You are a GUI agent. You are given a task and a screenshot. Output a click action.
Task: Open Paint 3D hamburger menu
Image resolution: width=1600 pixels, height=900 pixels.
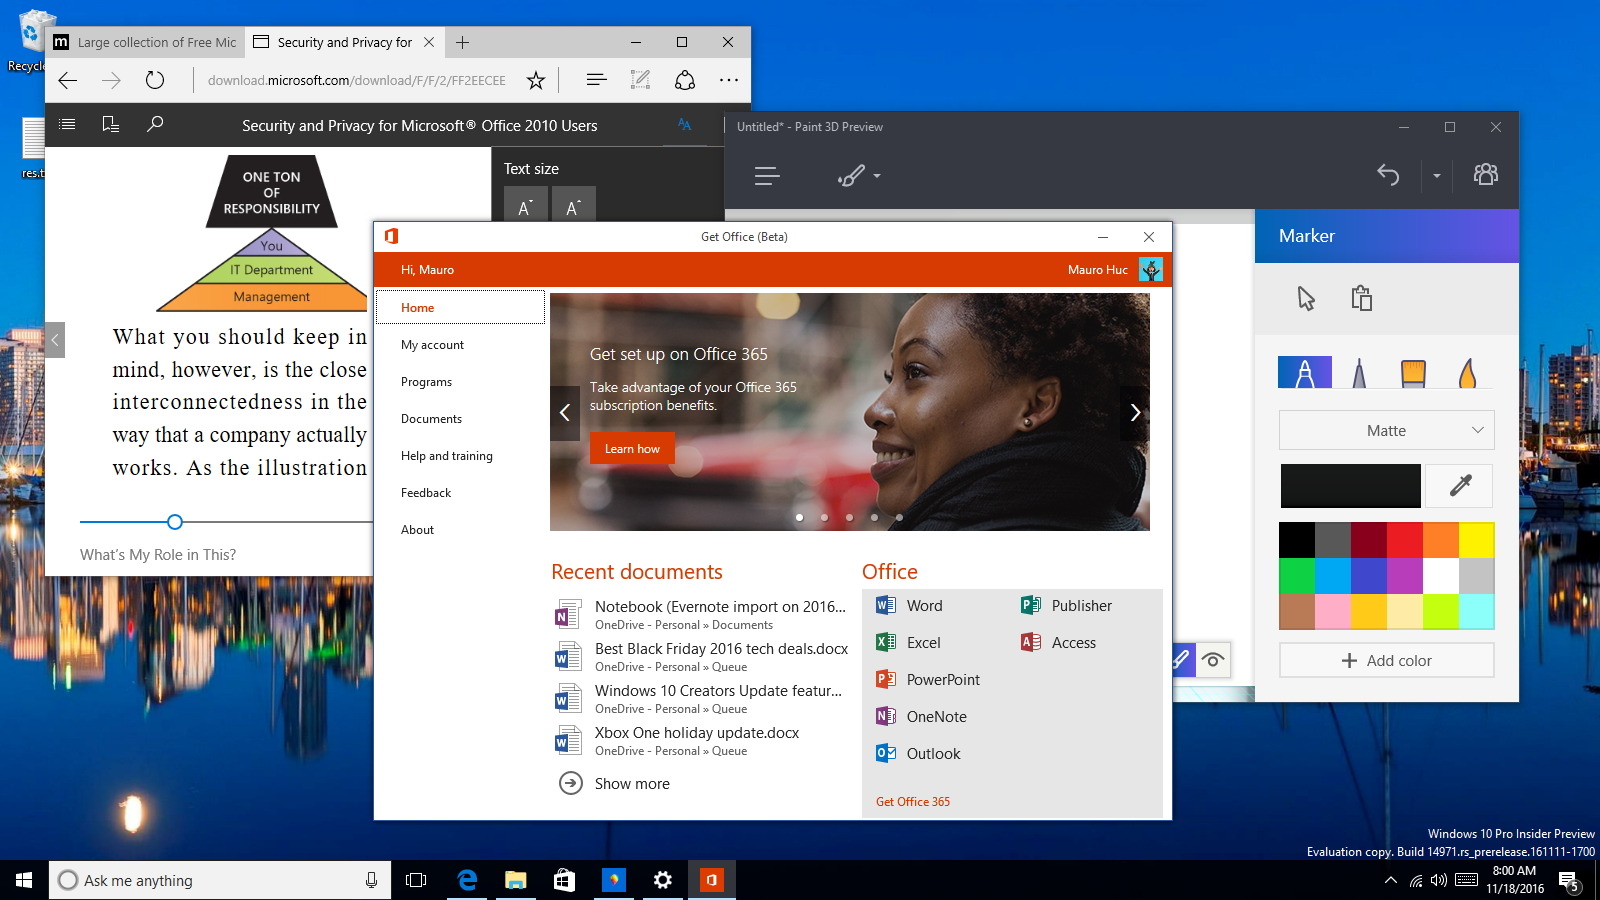[x=767, y=176]
